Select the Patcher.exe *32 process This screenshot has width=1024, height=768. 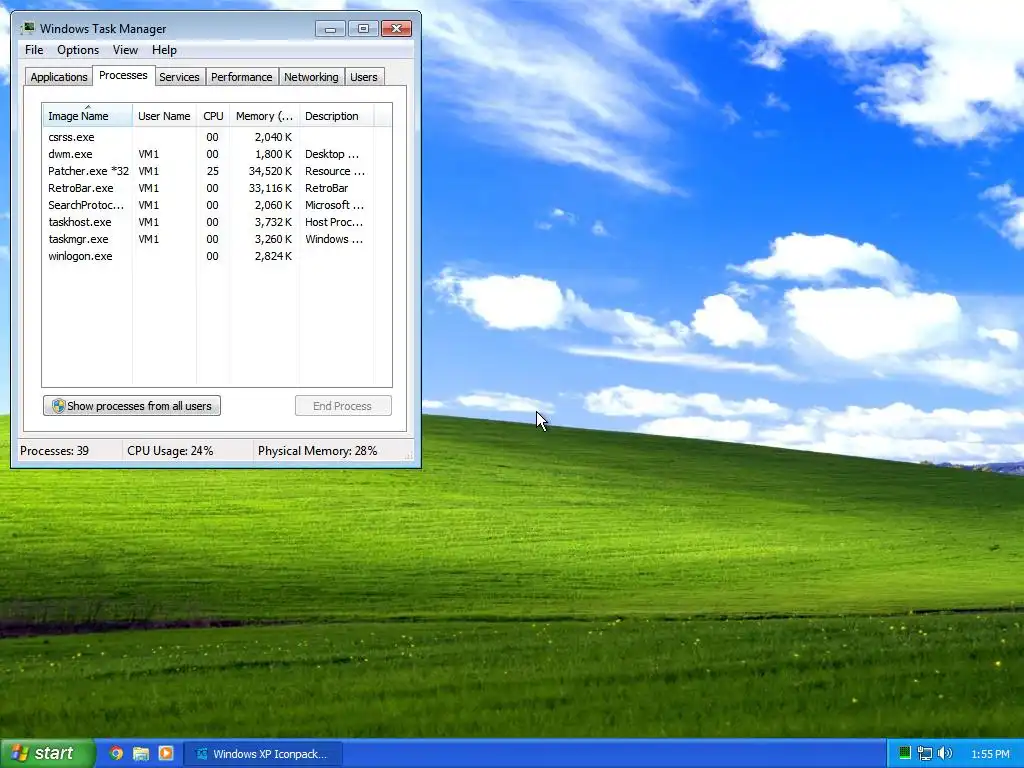(x=217, y=171)
